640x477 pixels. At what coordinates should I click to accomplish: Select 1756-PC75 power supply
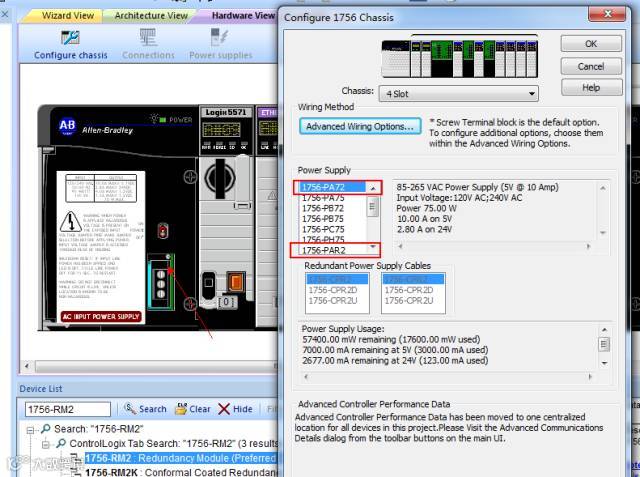333,230
